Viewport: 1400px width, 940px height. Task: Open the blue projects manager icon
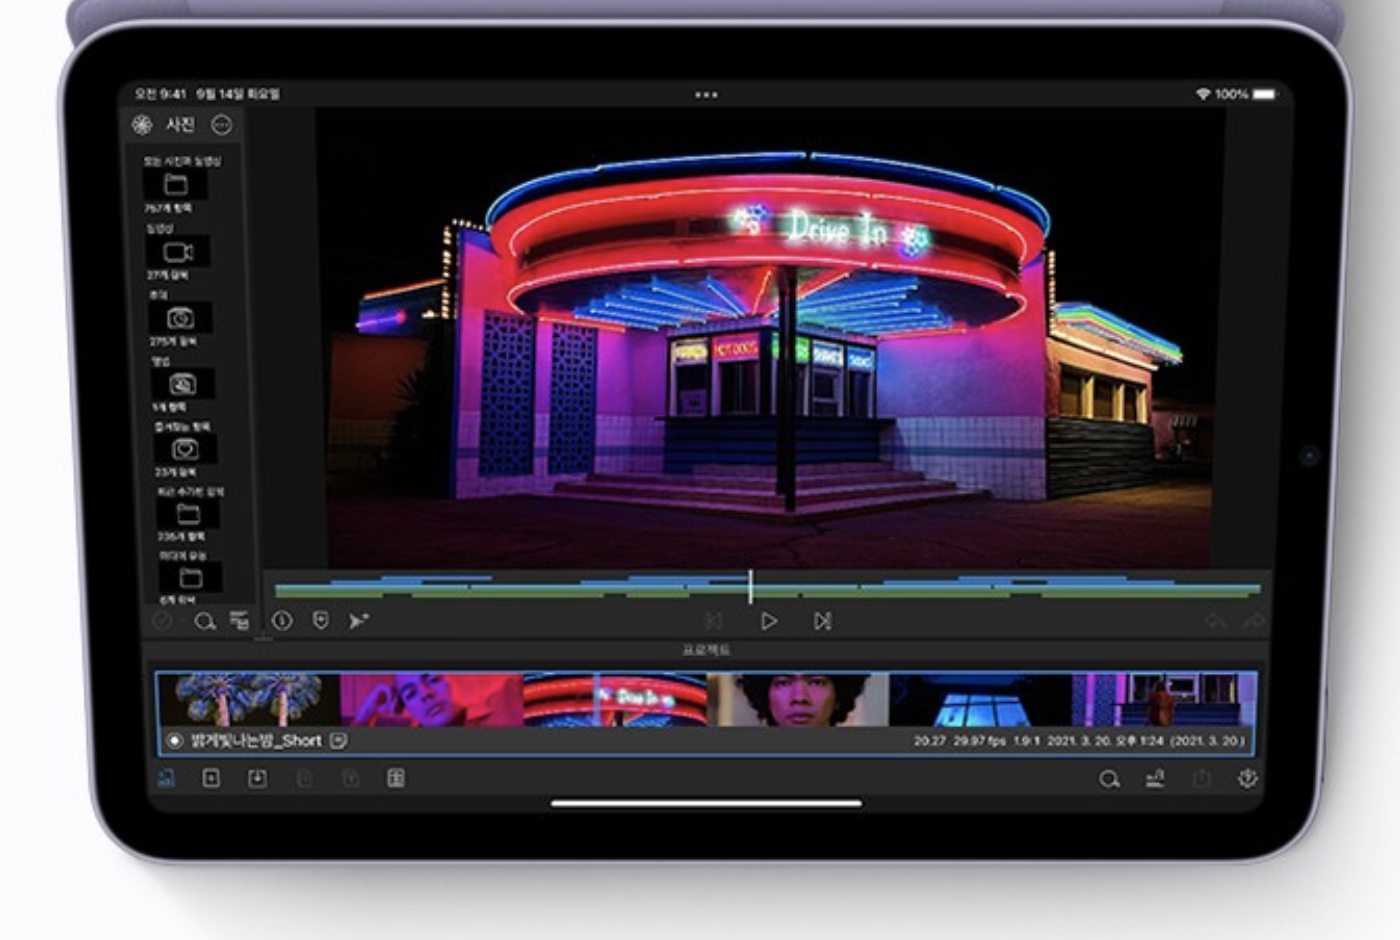click(166, 778)
